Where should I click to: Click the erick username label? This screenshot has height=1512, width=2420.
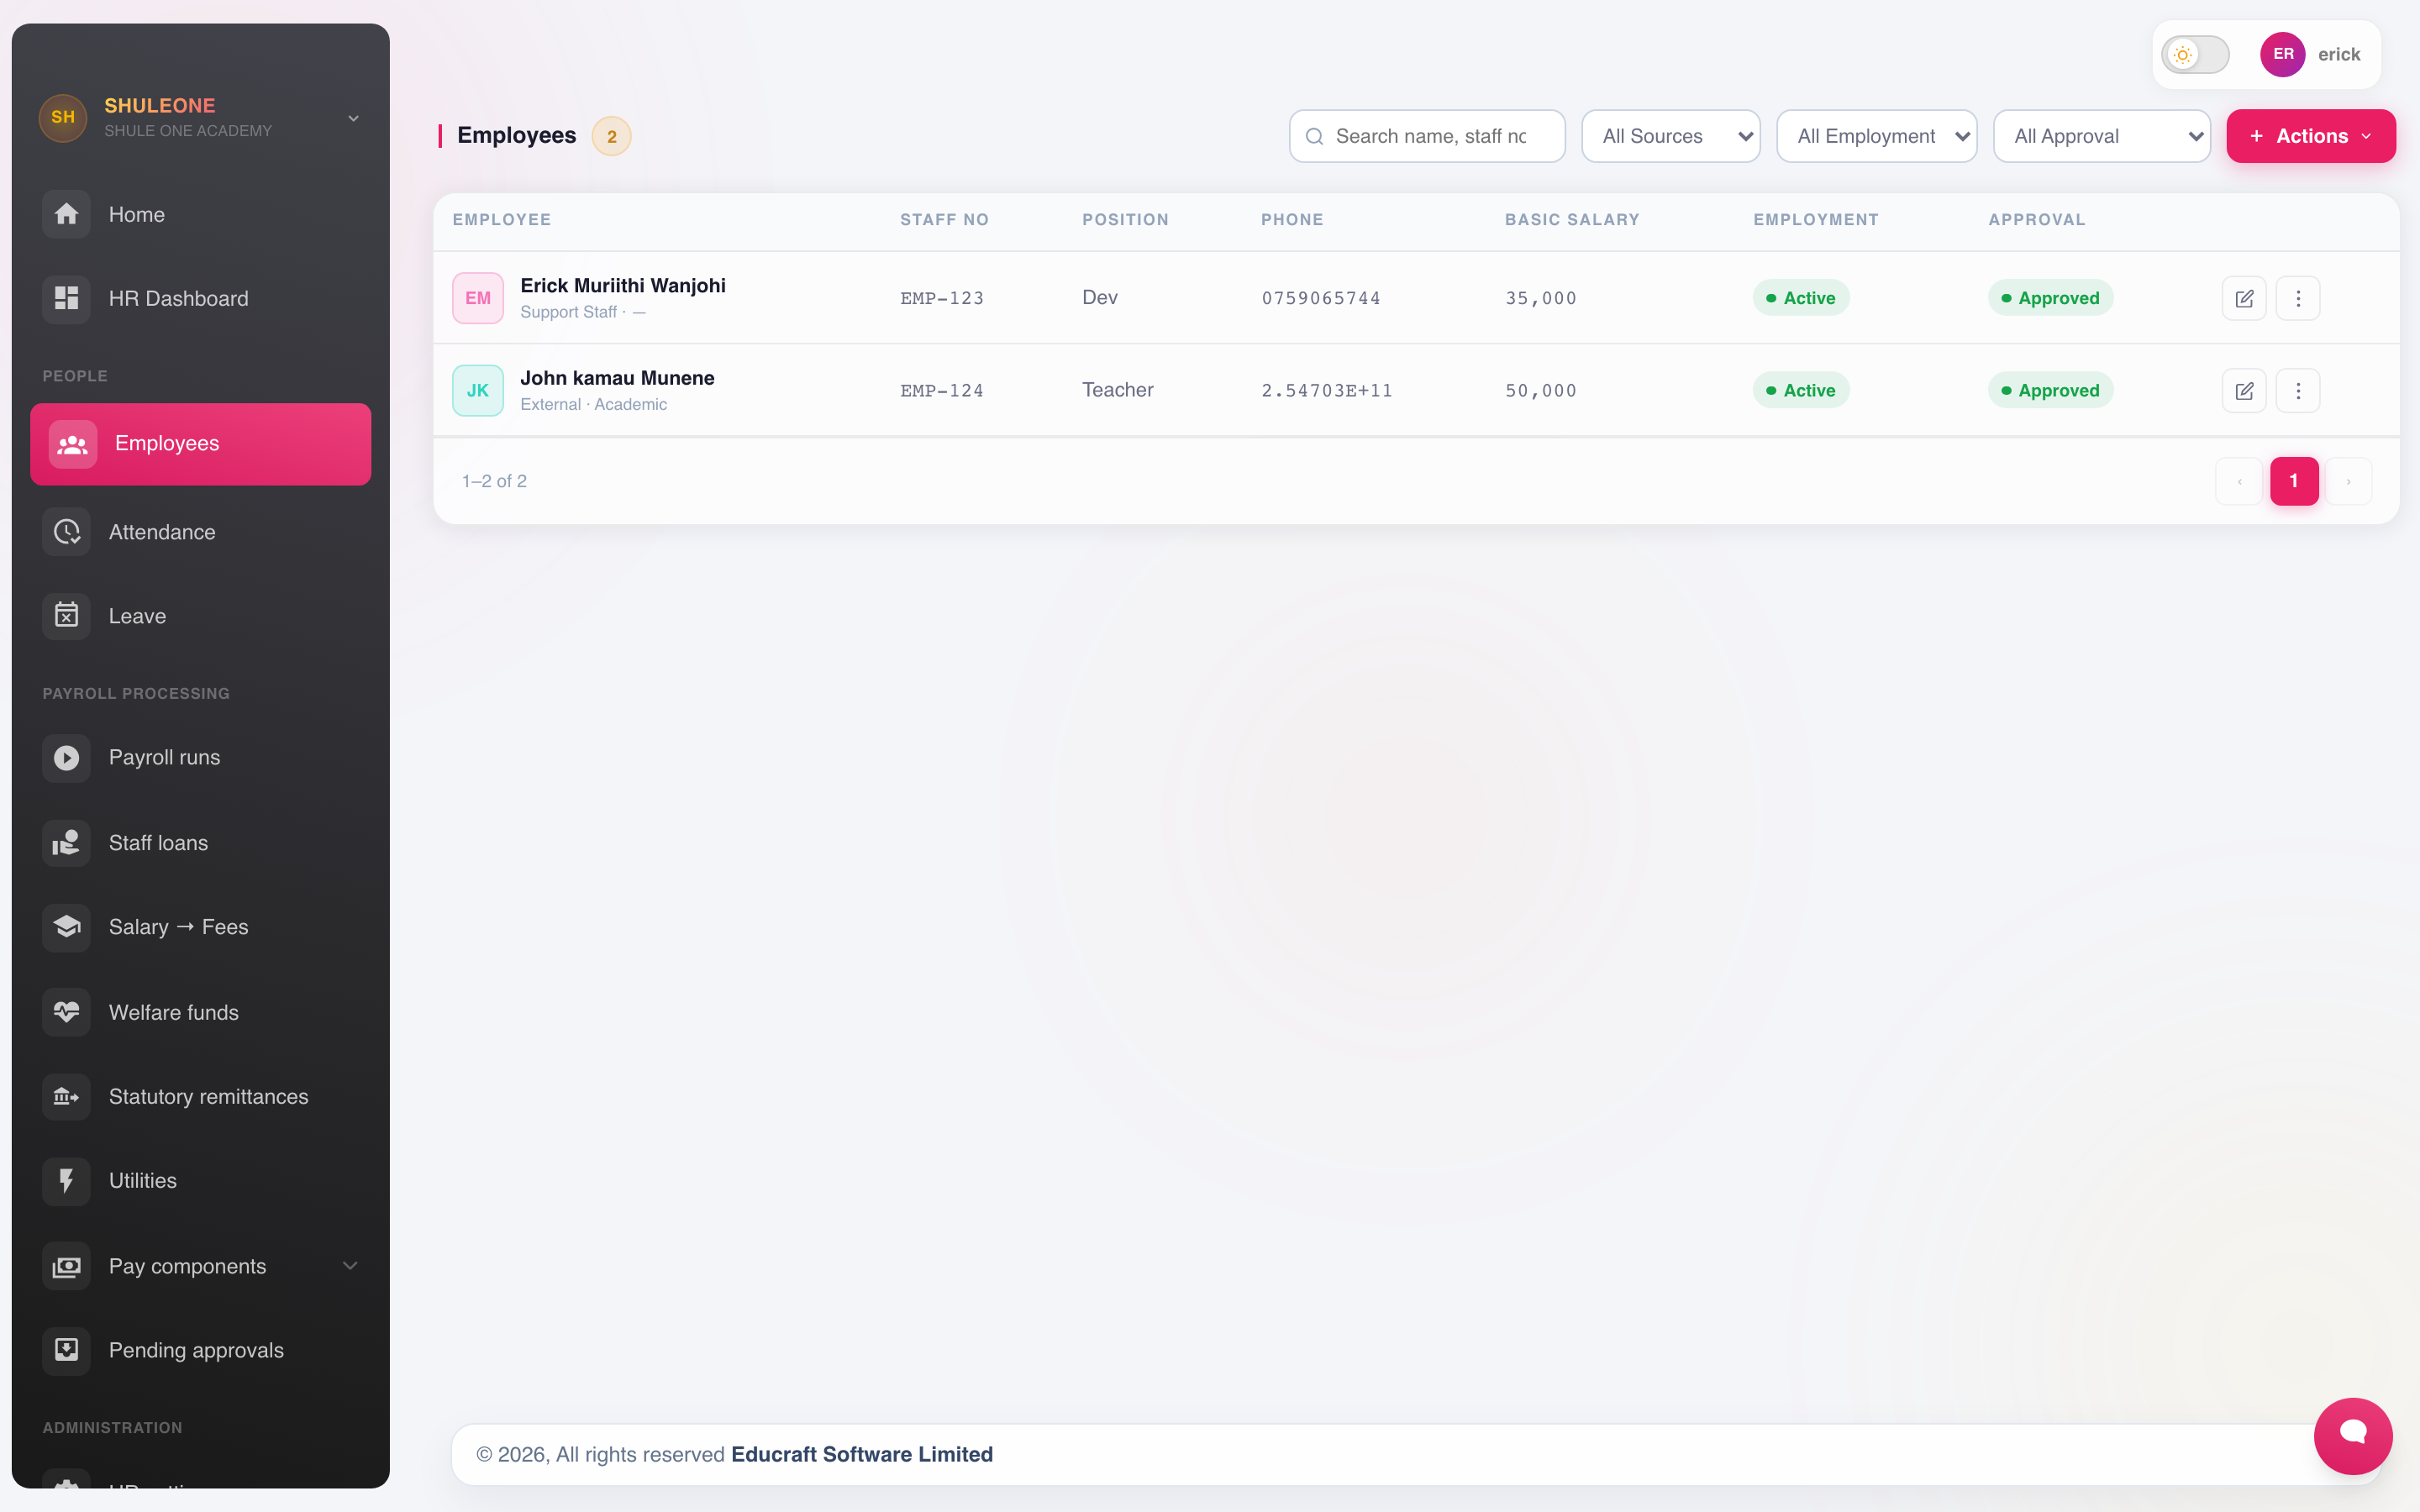2339,55
